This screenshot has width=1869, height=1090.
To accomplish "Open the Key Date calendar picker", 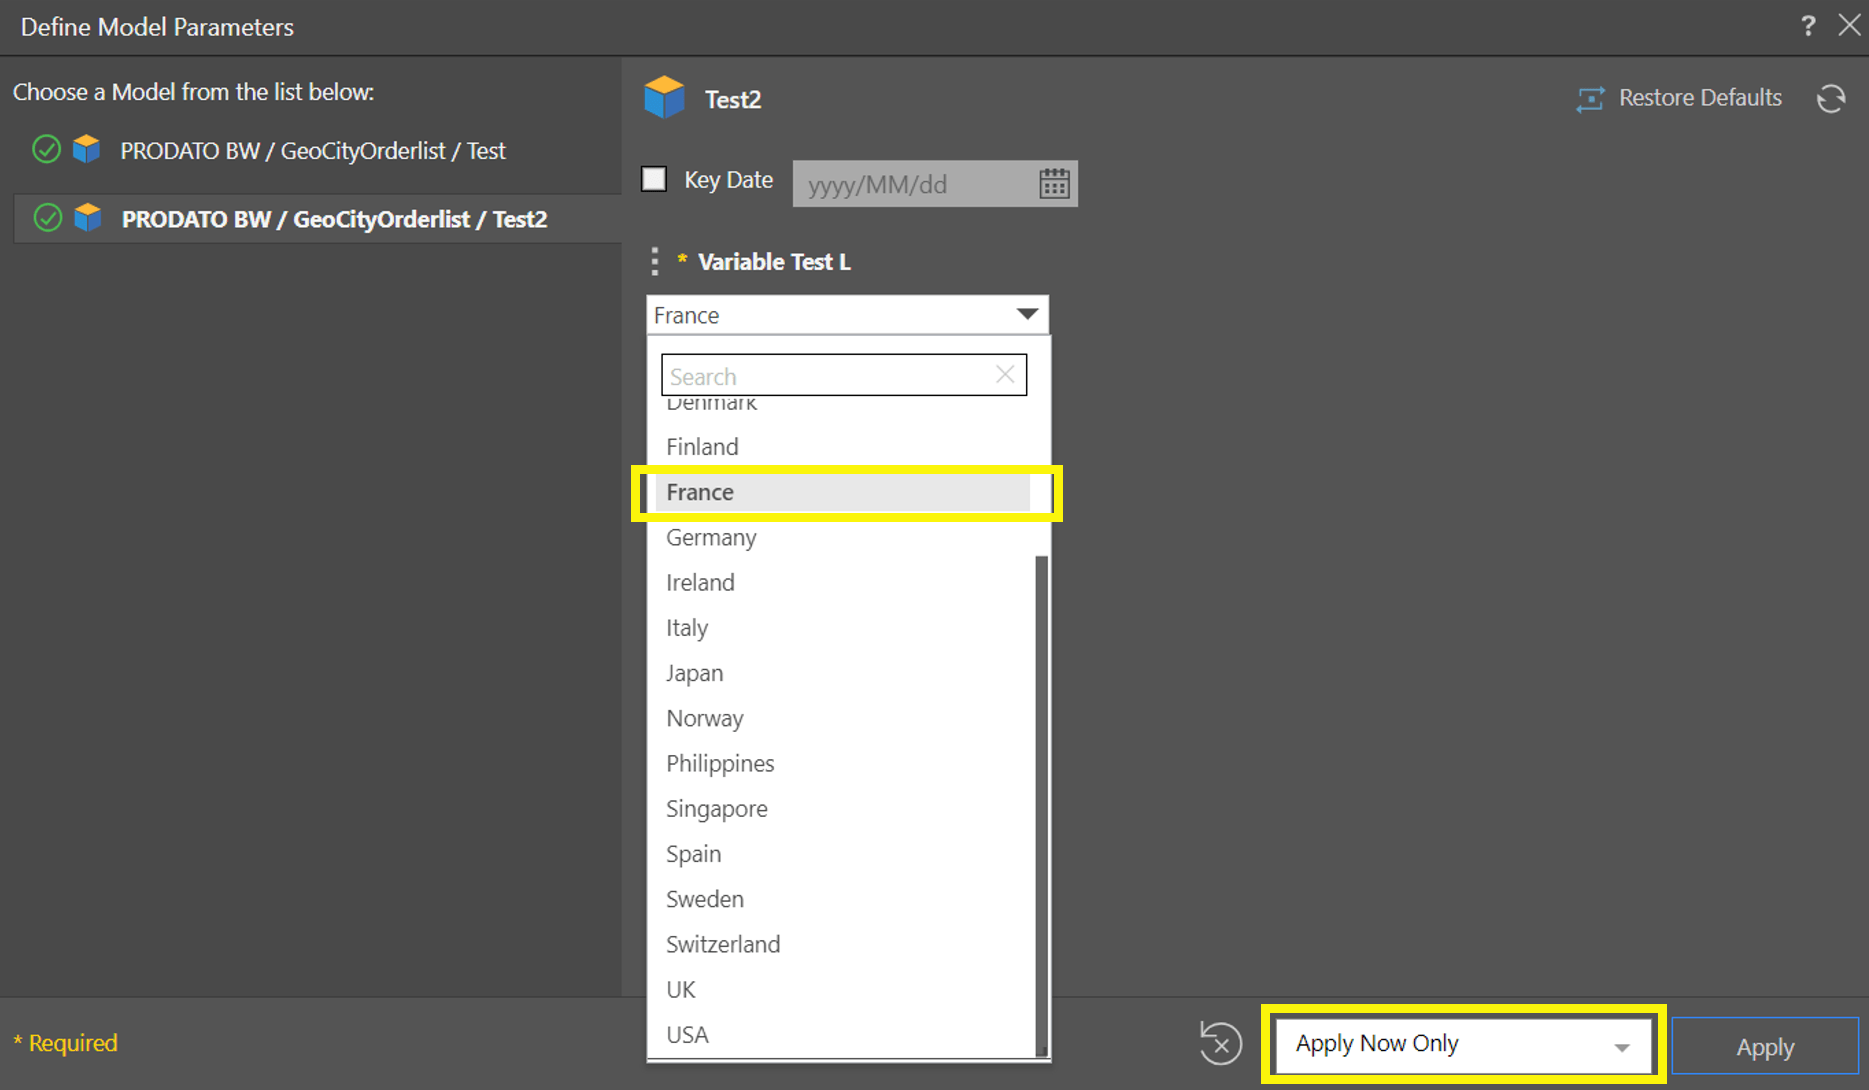I will (1054, 184).
